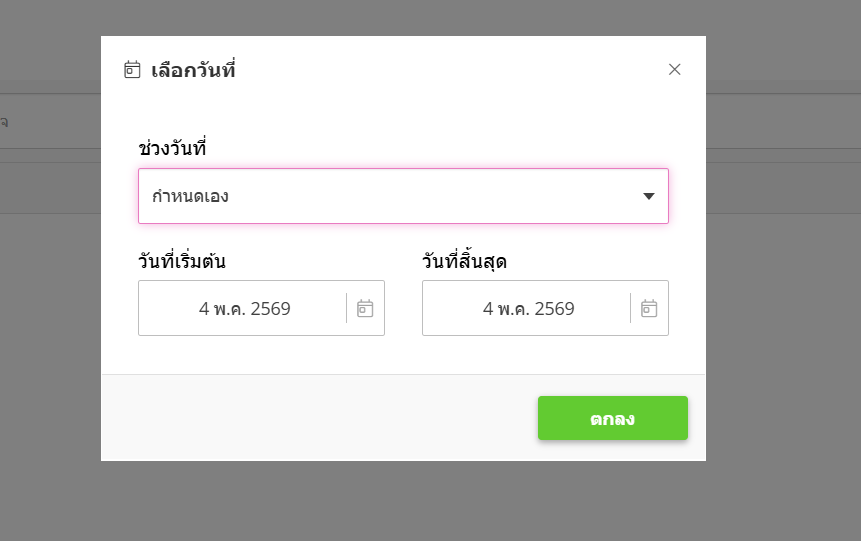Viewport: 861px width, 541px height.
Task: Select the end date value 4 พ.ค. 2569
Action: pos(528,309)
